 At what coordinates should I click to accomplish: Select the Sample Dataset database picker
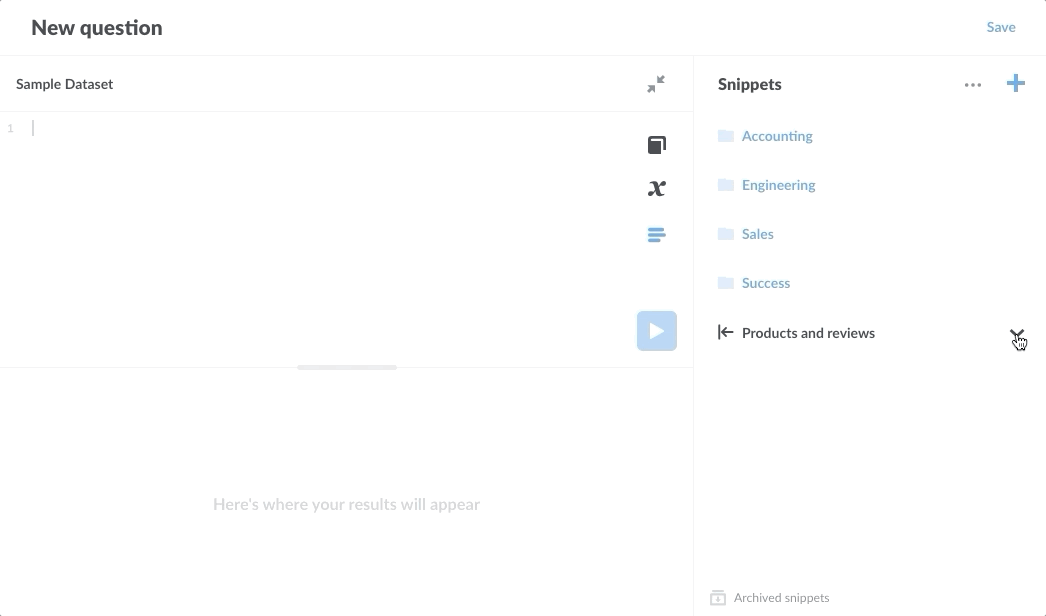[65, 84]
